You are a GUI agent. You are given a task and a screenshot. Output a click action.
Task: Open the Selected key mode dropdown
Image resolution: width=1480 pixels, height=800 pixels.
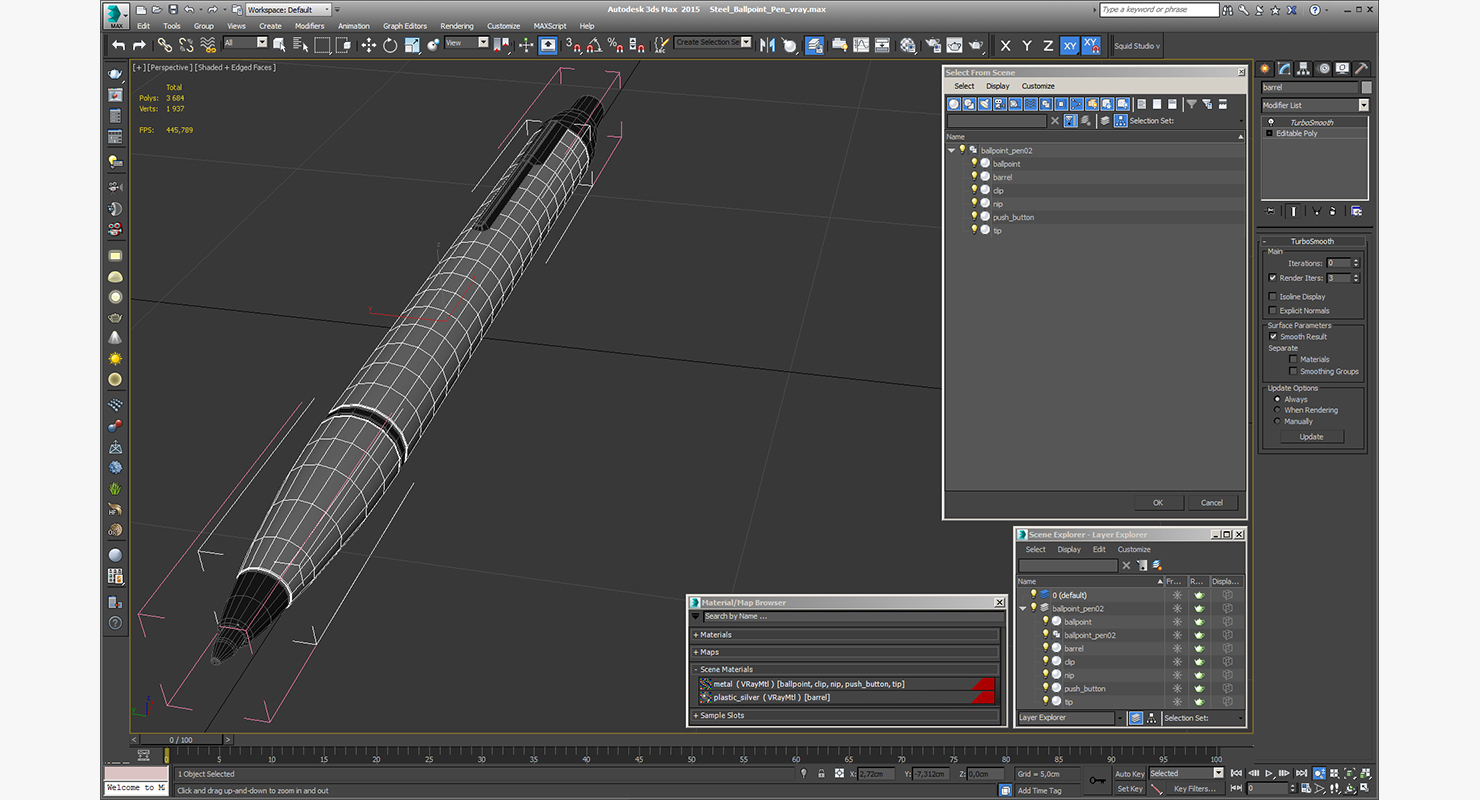(x=1186, y=773)
